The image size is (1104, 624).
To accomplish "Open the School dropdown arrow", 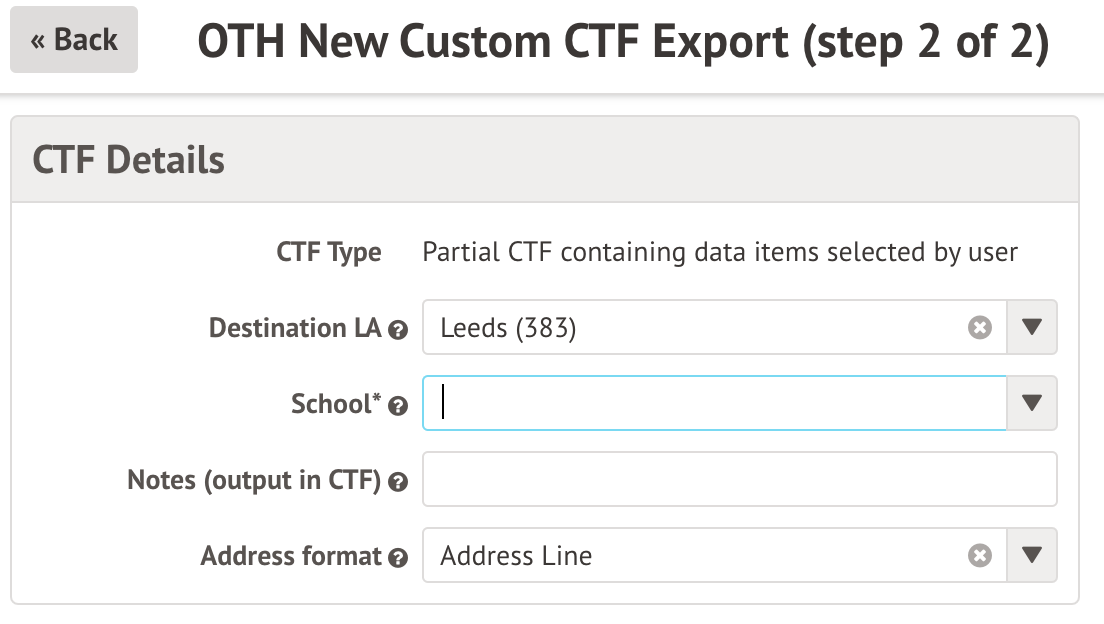I will pos(1032,404).
